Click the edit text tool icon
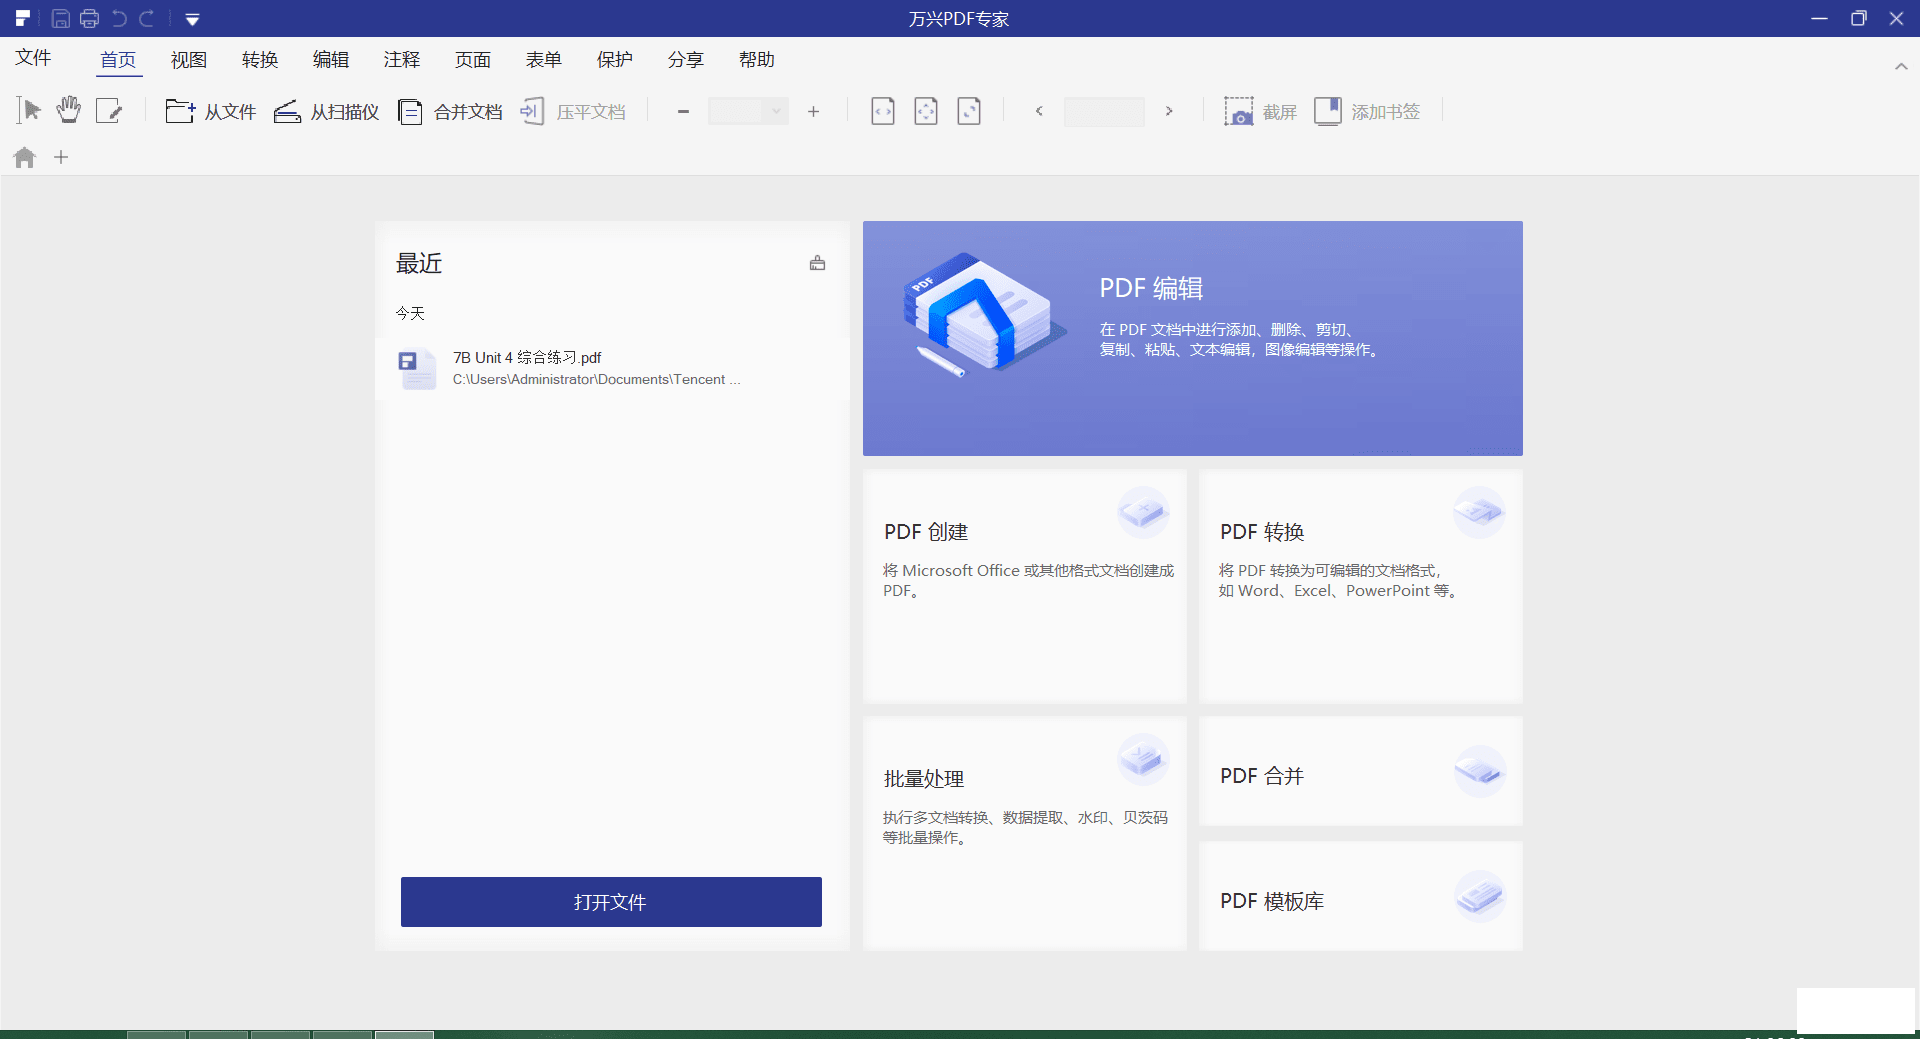Screen dimensions: 1920x1039 click(108, 110)
